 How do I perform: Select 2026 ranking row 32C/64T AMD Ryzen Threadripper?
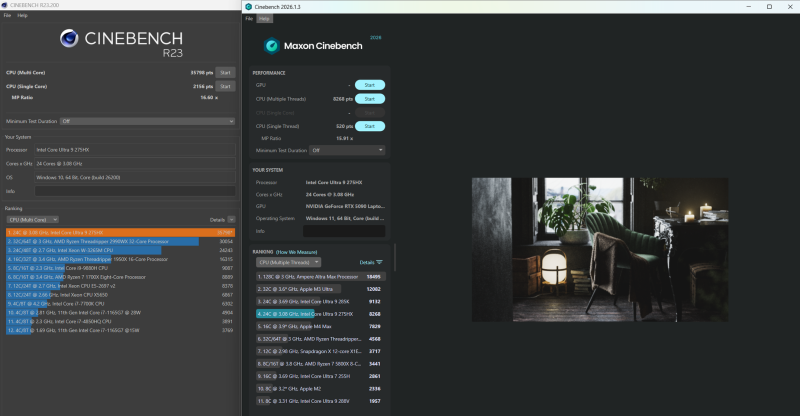tap(320, 339)
